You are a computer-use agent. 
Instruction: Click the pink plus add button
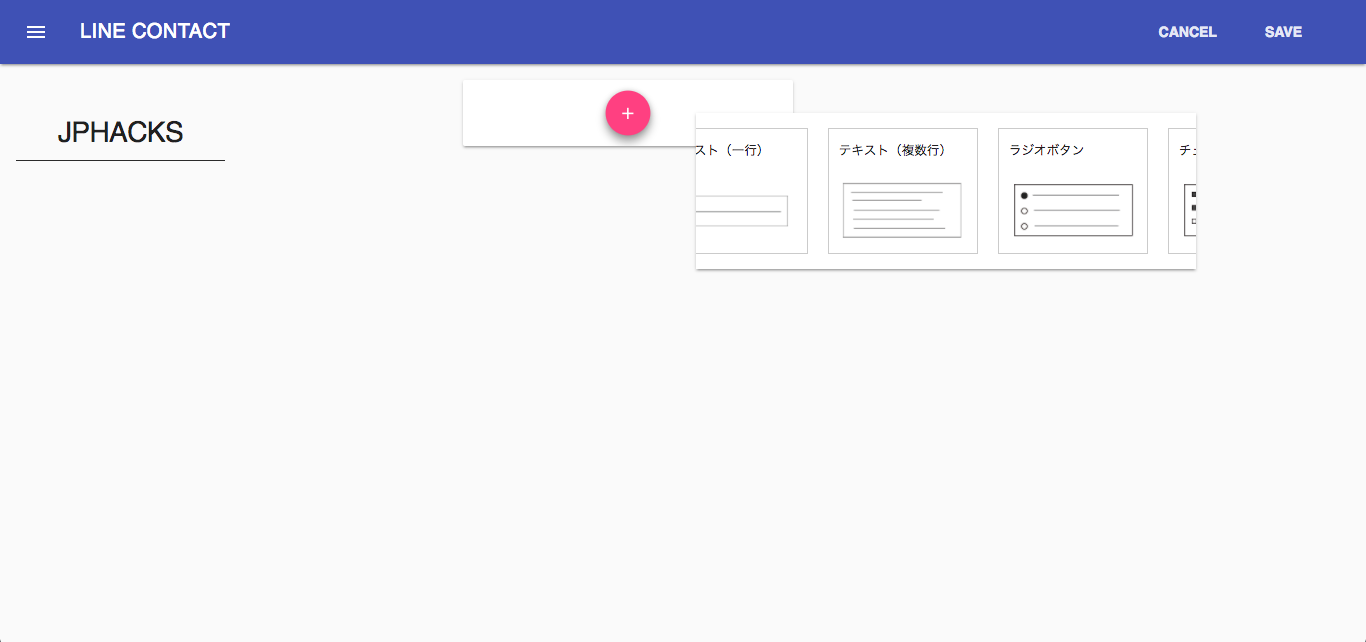(628, 113)
